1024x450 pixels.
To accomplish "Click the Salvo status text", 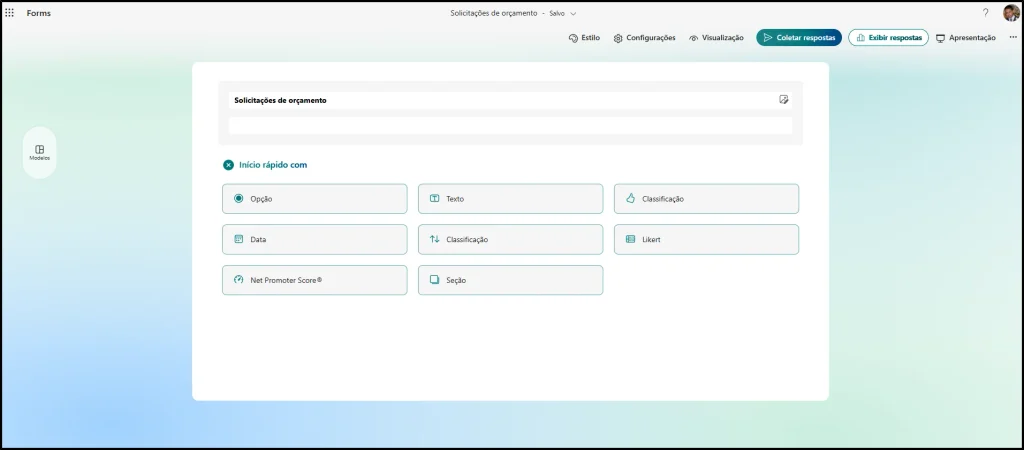I will (x=557, y=13).
